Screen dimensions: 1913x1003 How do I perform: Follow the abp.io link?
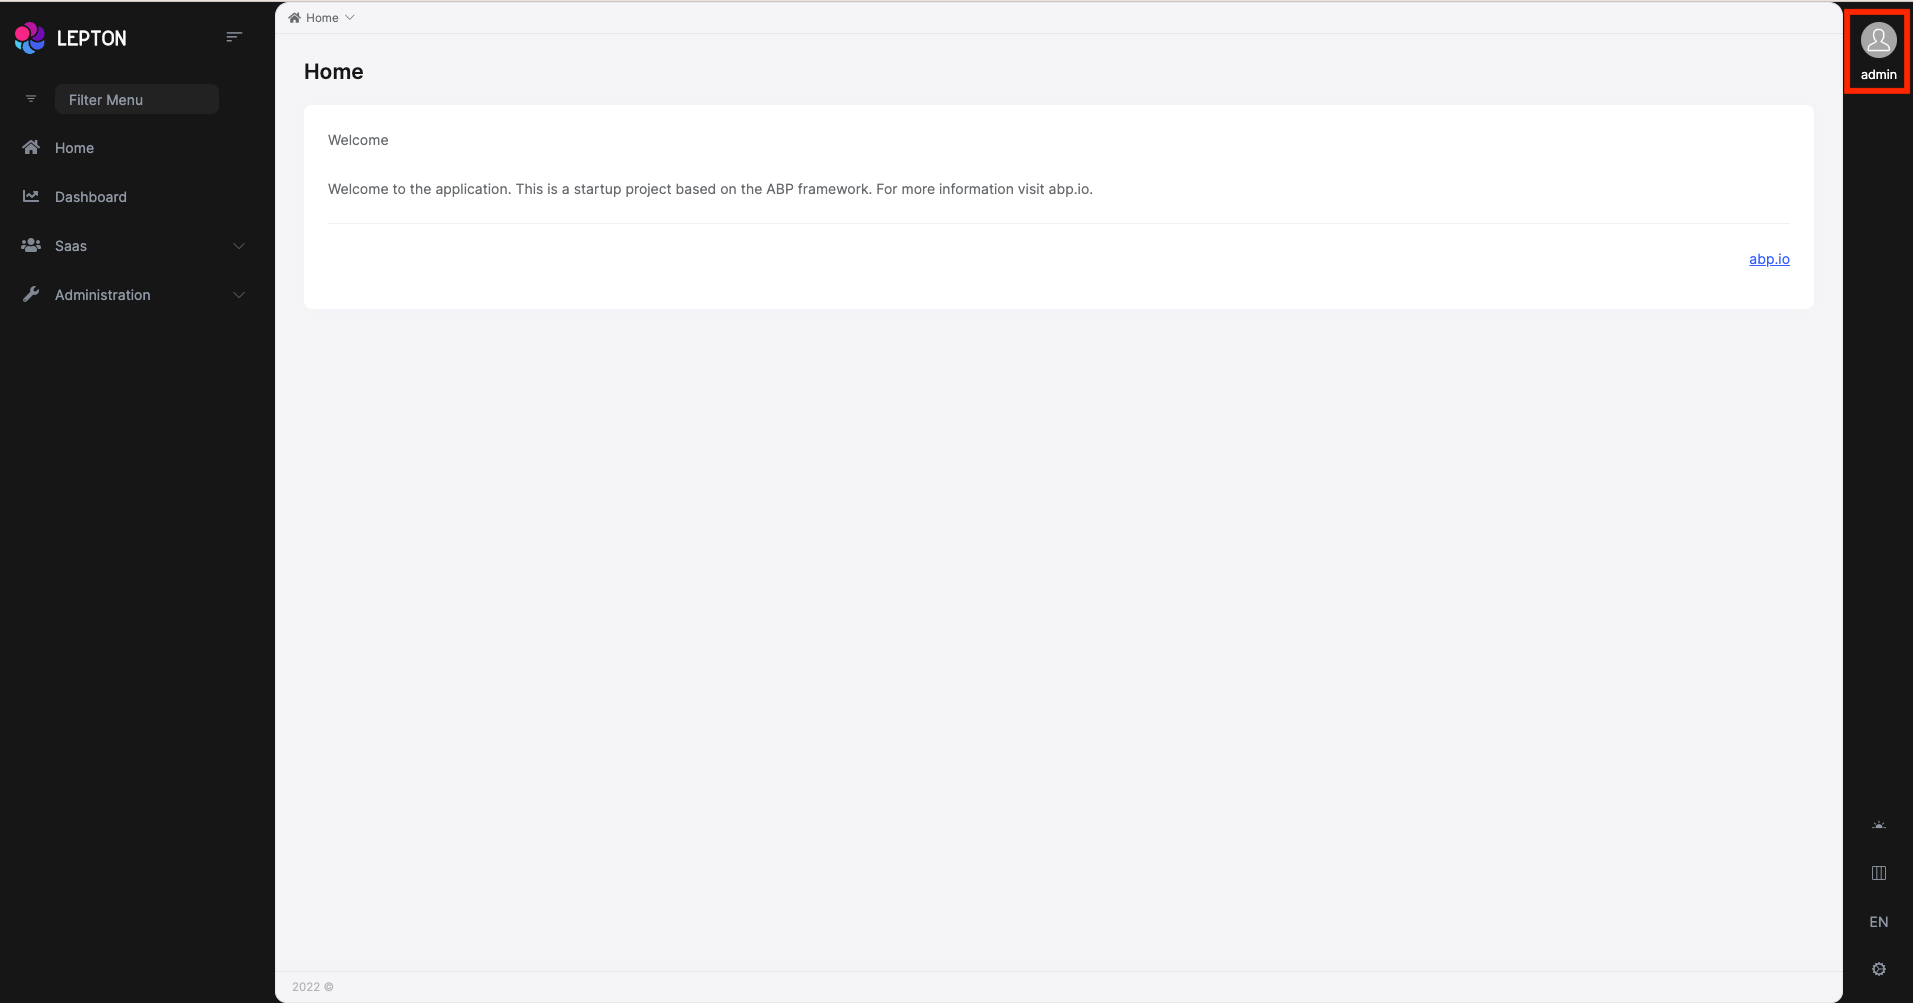pos(1769,259)
